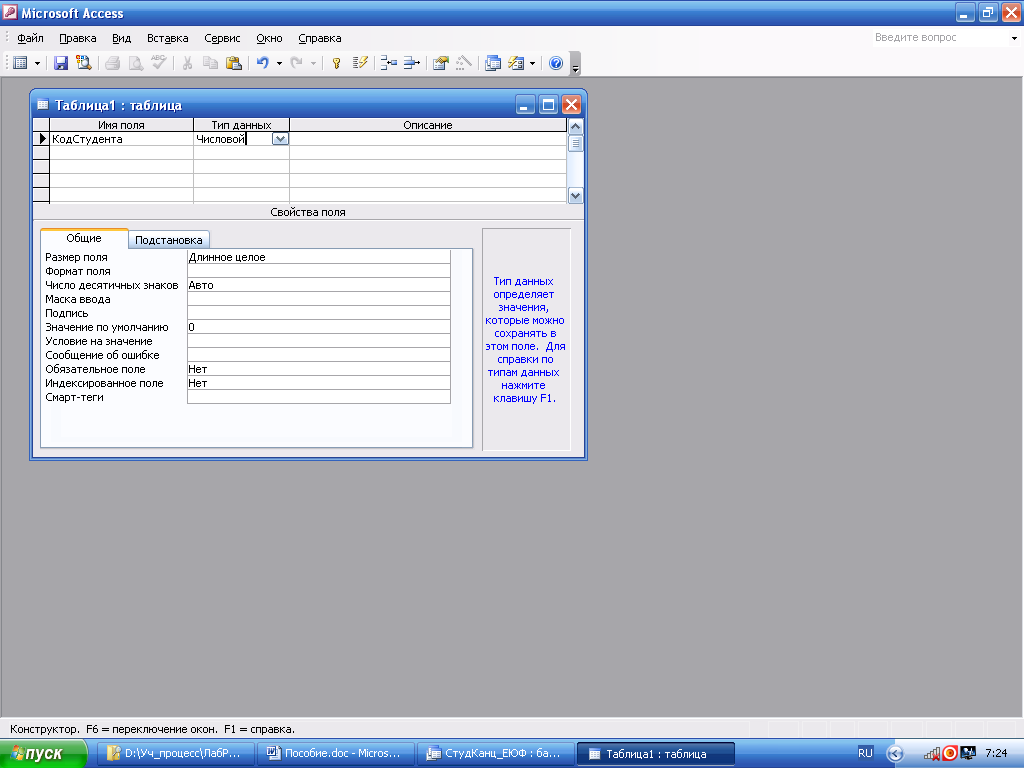Maximize the Таблица1 table window

pos(549,104)
